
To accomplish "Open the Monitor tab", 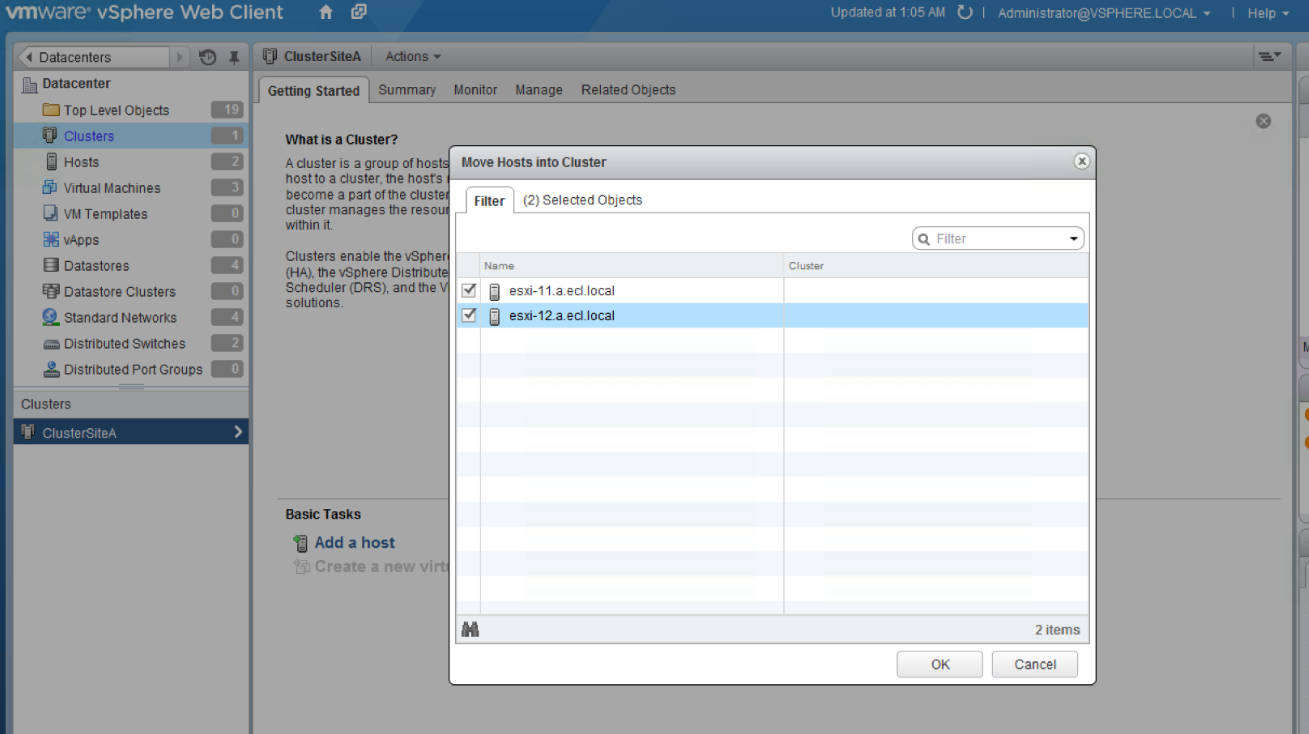I will pos(475,90).
